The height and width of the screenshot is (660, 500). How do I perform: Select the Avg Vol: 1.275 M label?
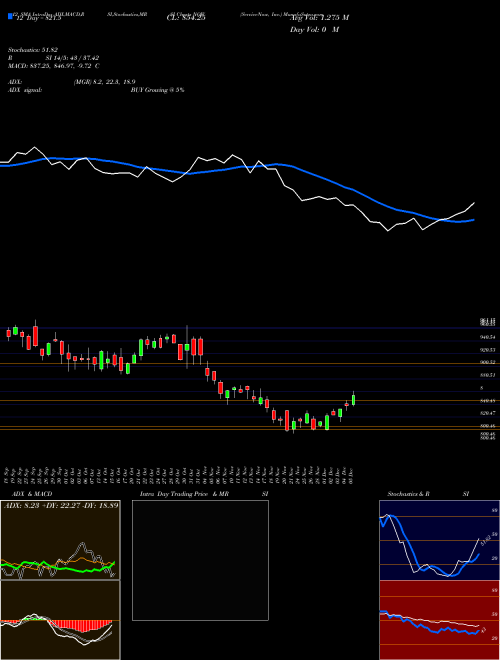[x=319, y=18]
